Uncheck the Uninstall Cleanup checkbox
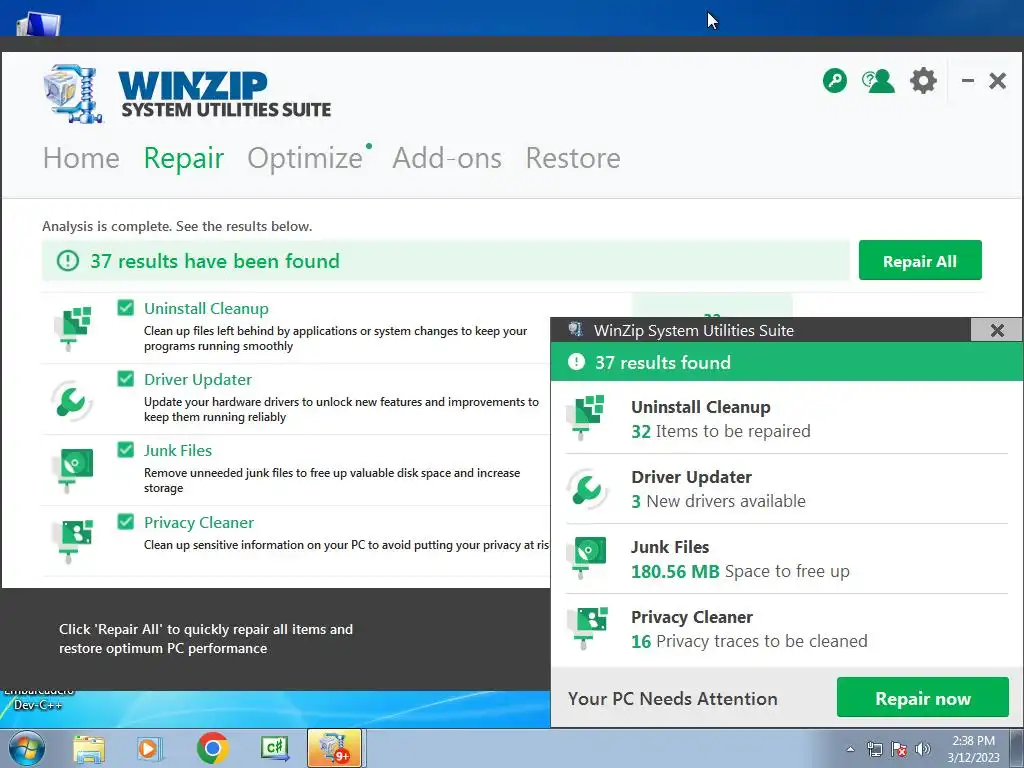 [x=125, y=308]
